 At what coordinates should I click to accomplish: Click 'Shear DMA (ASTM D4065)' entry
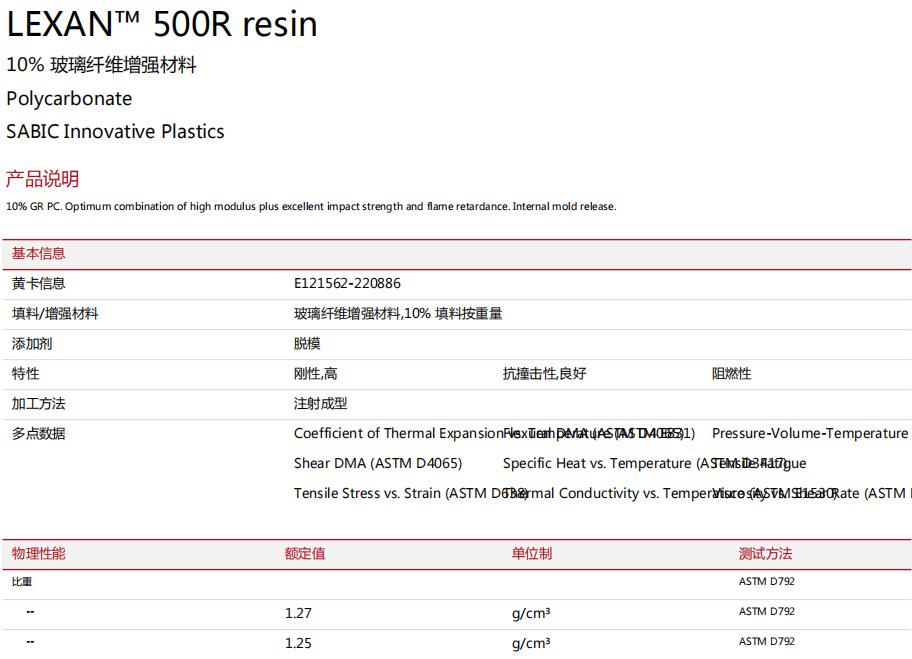click(x=378, y=464)
